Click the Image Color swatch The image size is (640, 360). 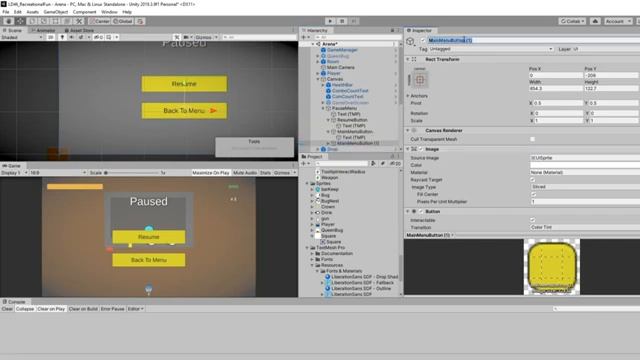click(x=584, y=165)
